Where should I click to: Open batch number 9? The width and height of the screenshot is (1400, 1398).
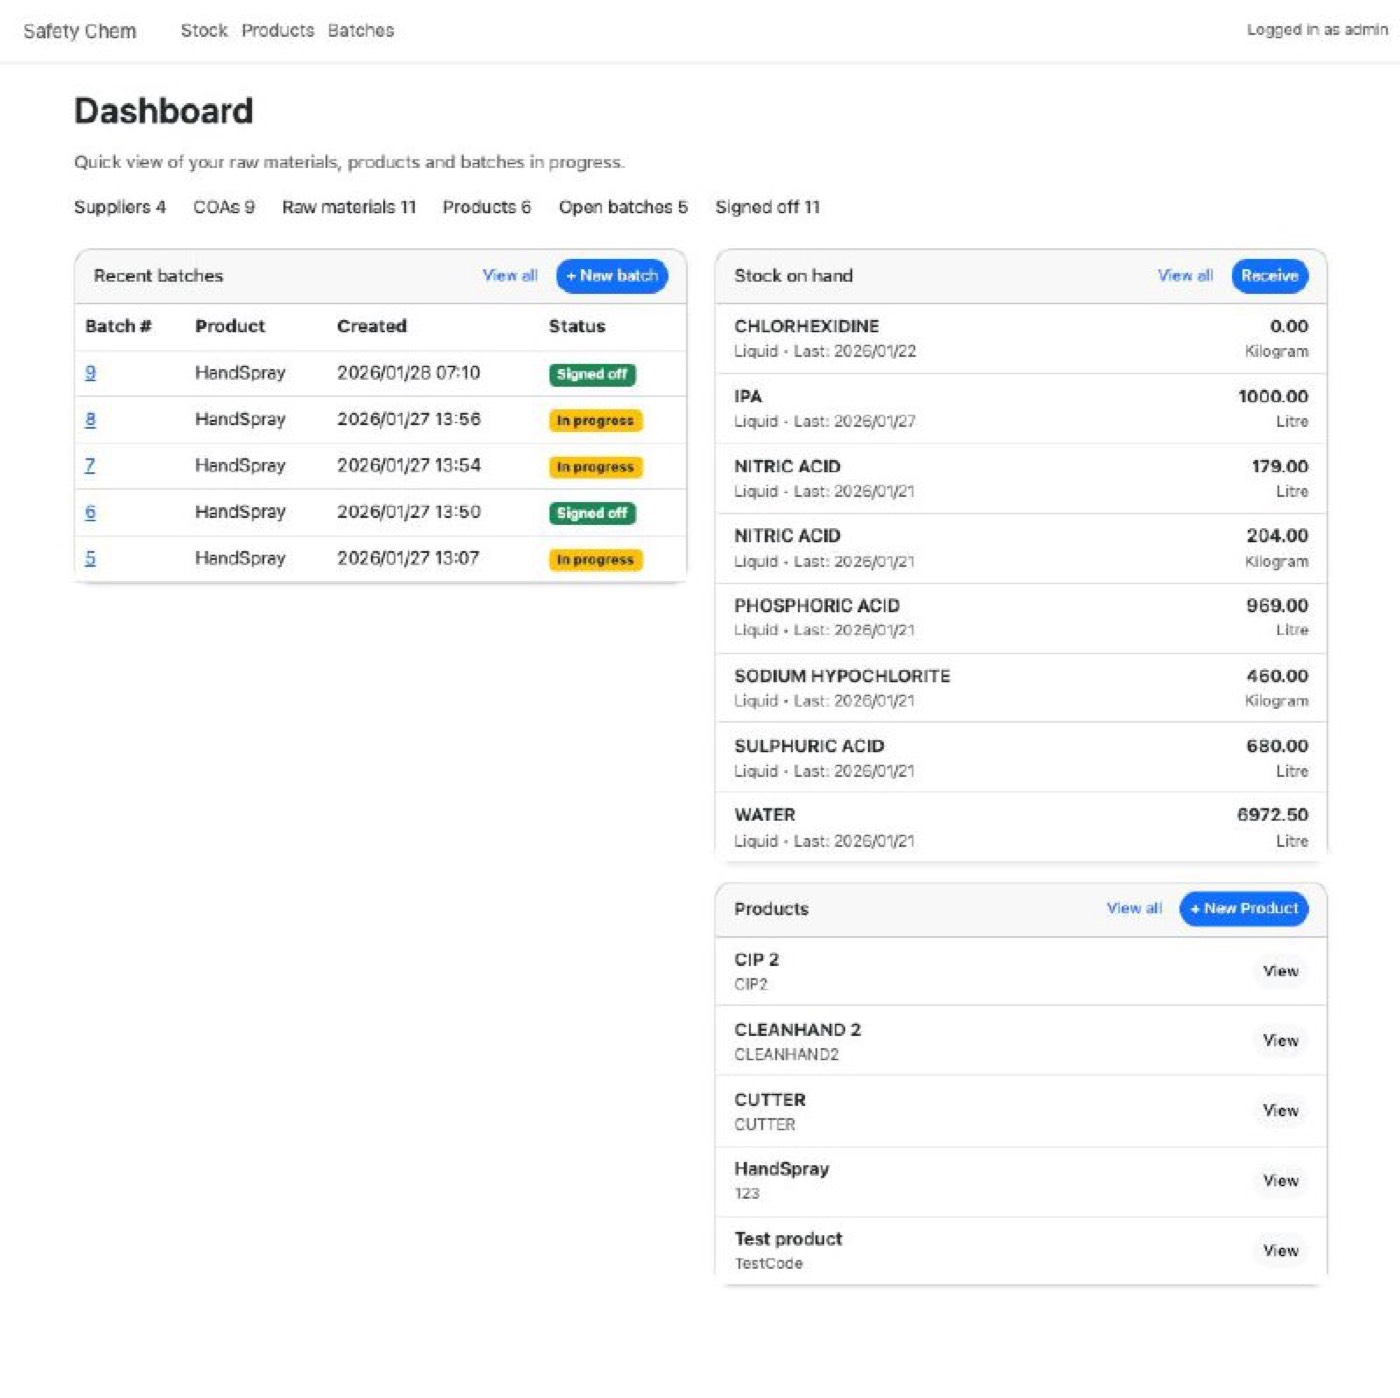90,372
